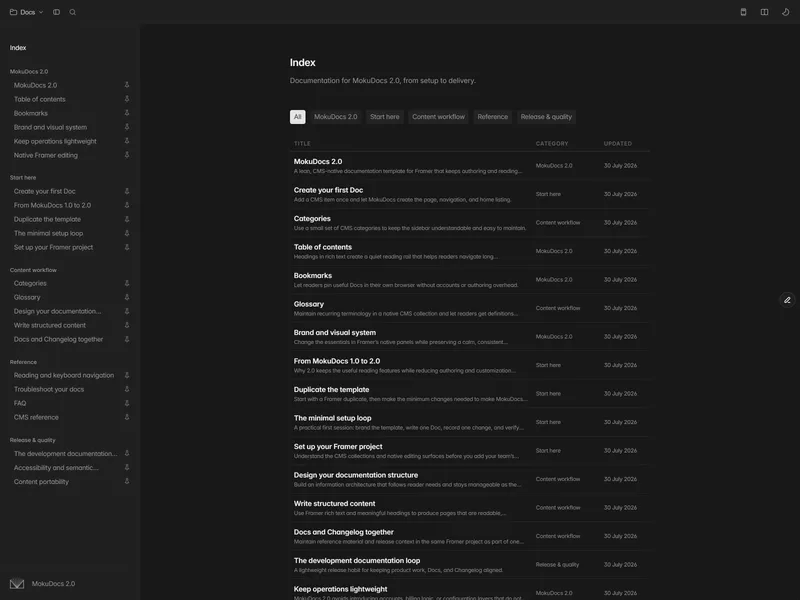Open Set up your Framer project table row
This screenshot has height=600, width=800.
coord(469,452)
